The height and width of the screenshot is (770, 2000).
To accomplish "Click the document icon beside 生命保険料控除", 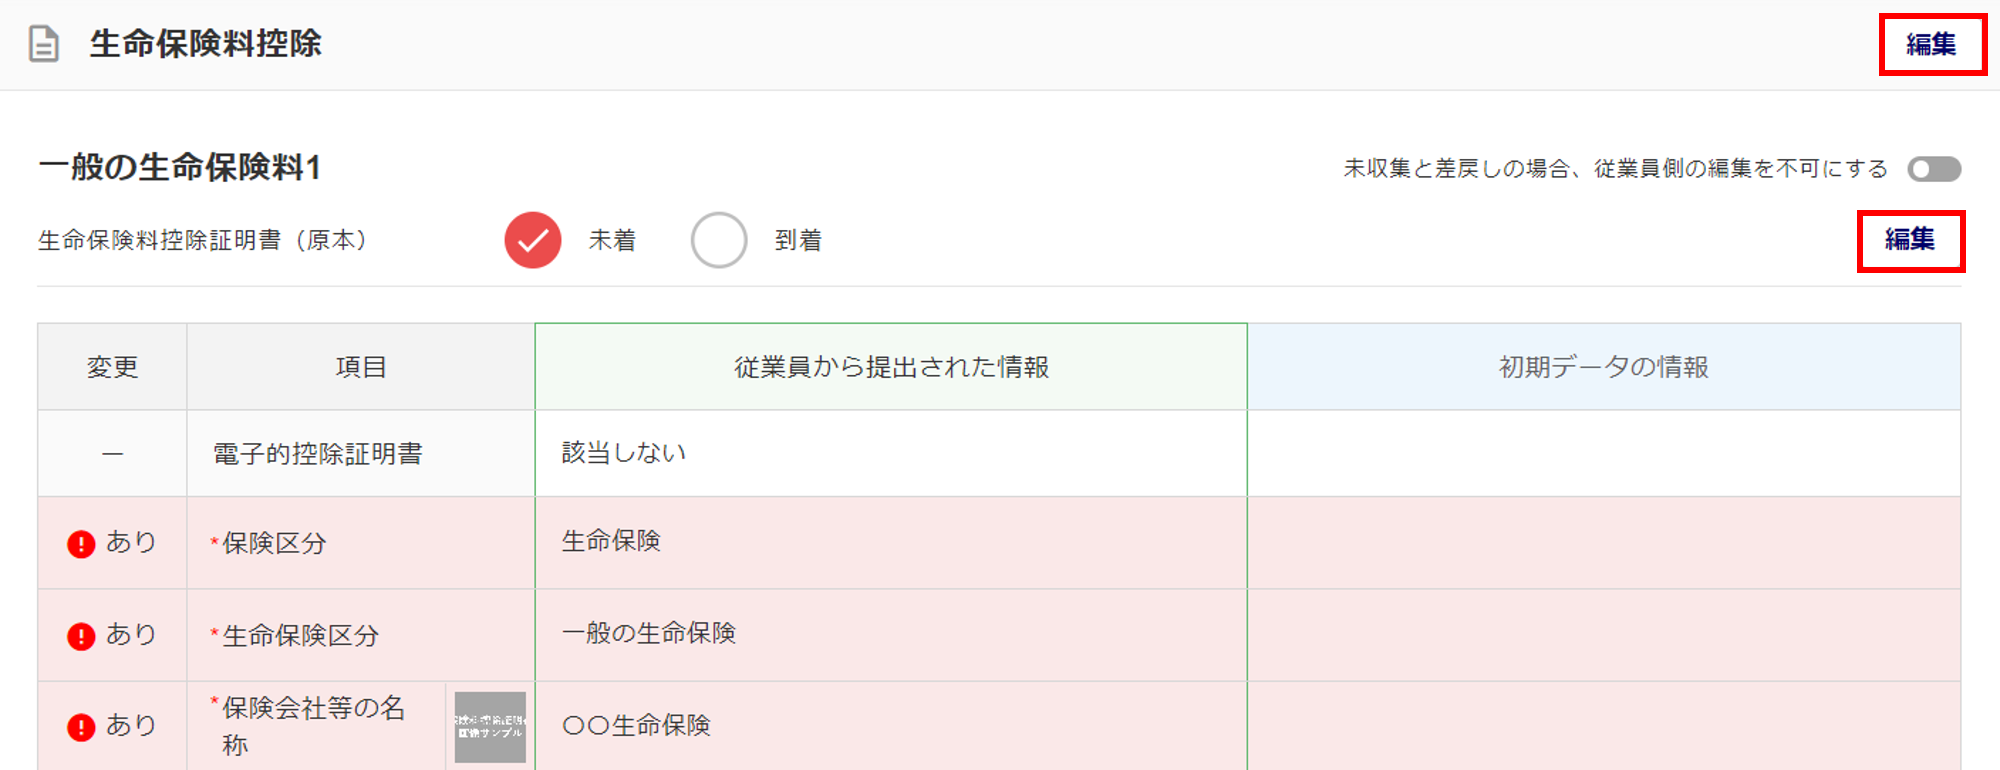I will tap(44, 44).
